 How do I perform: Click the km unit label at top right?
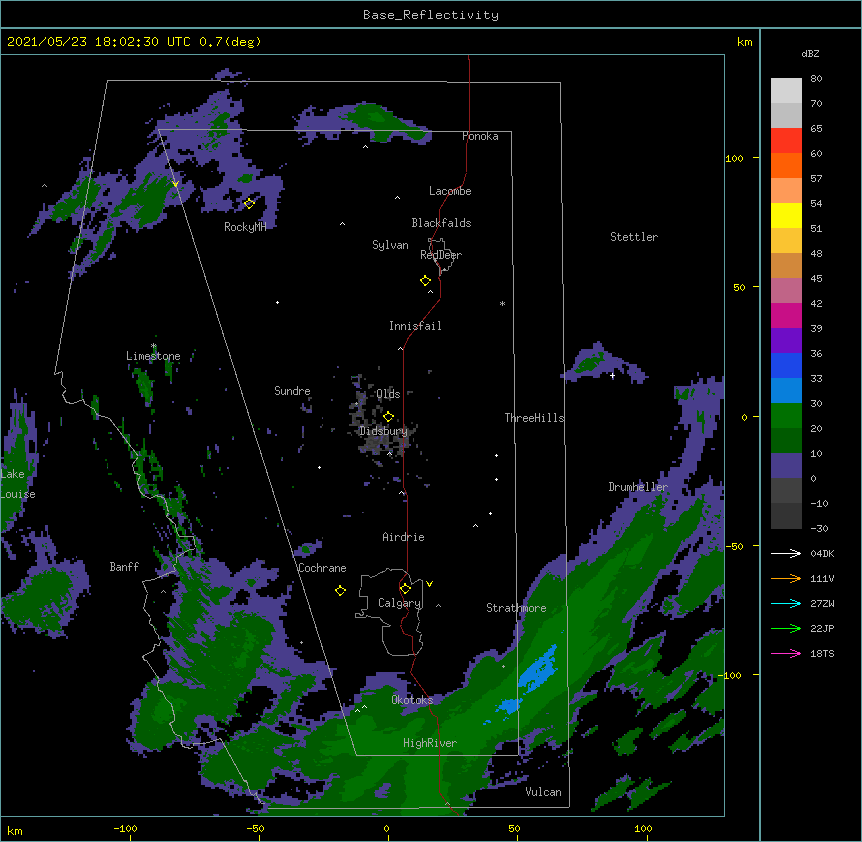(744, 42)
